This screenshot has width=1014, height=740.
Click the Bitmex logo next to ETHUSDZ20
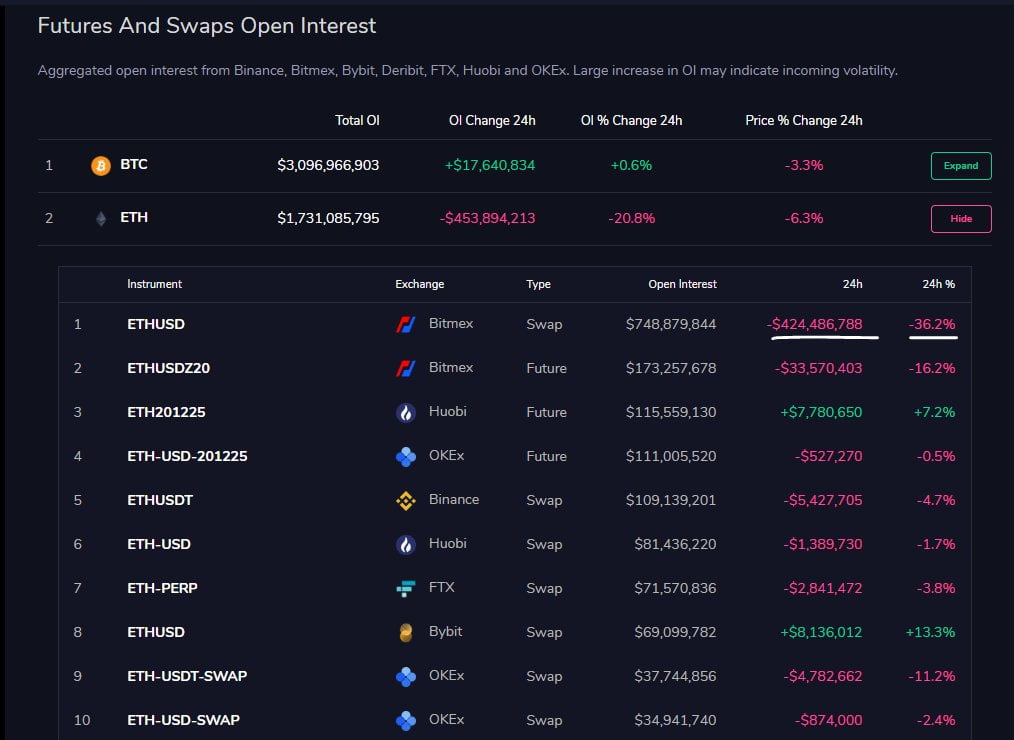(404, 367)
